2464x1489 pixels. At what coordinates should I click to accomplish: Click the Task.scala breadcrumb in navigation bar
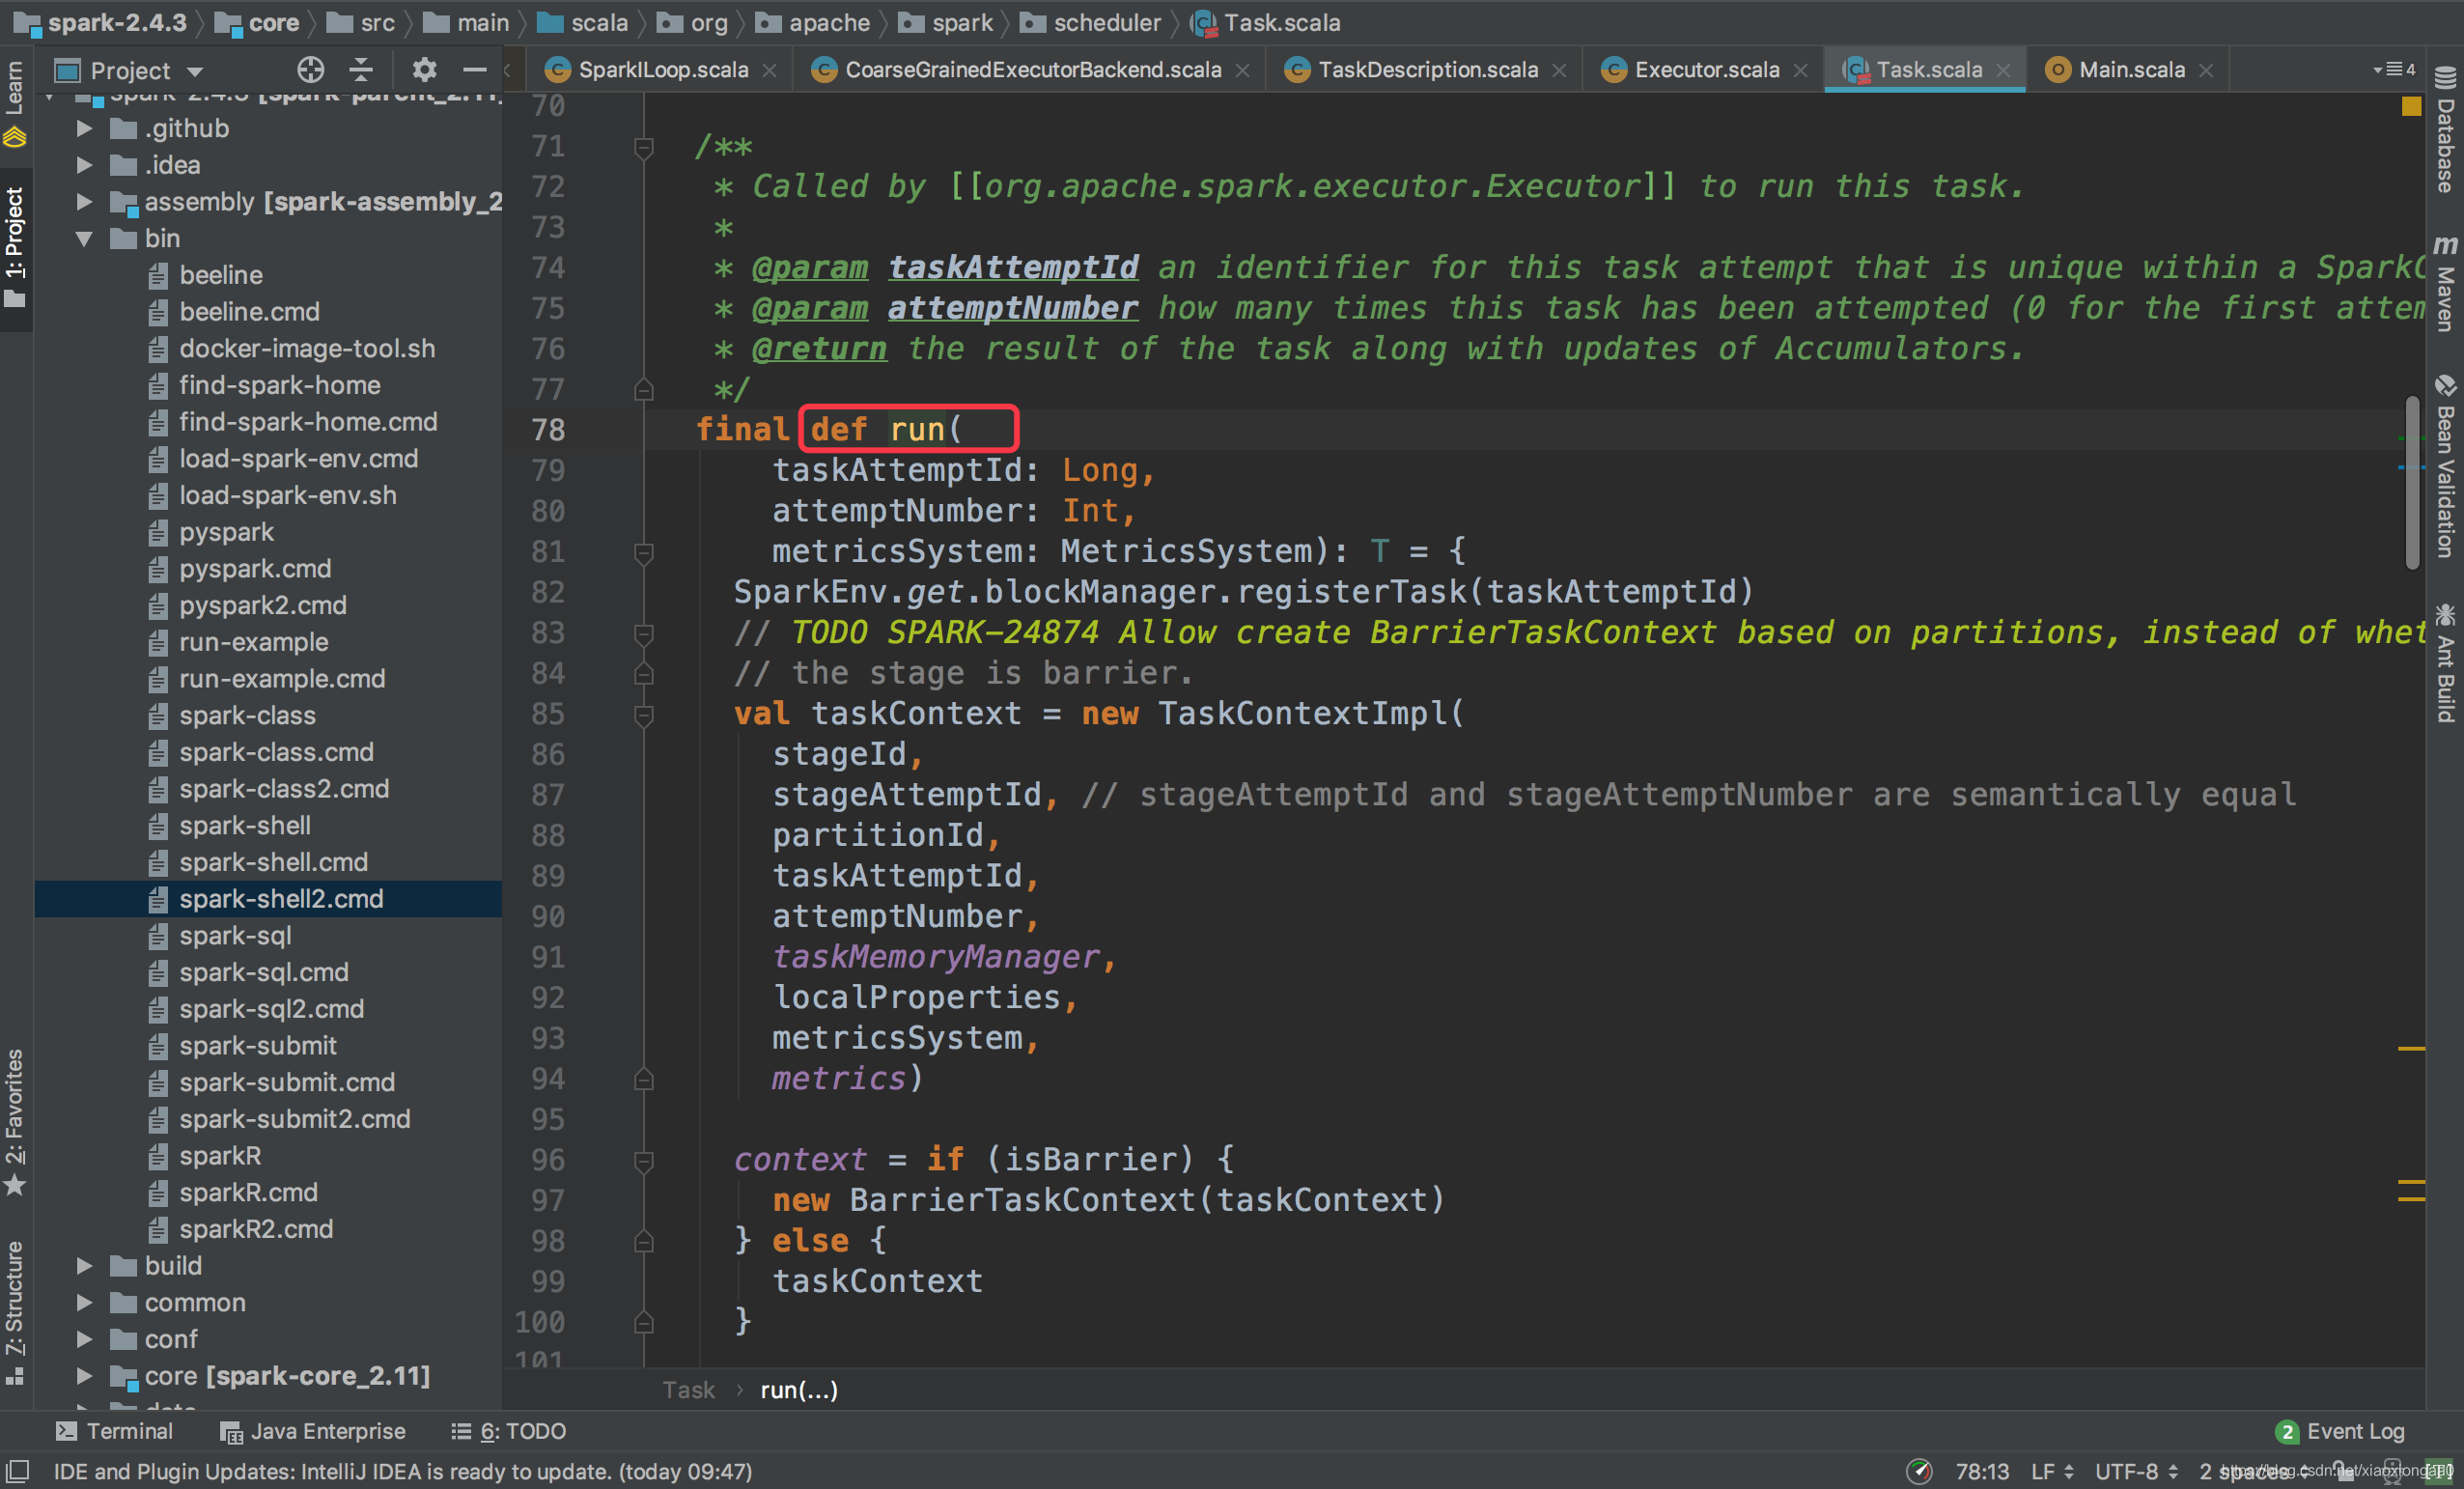[1266, 22]
